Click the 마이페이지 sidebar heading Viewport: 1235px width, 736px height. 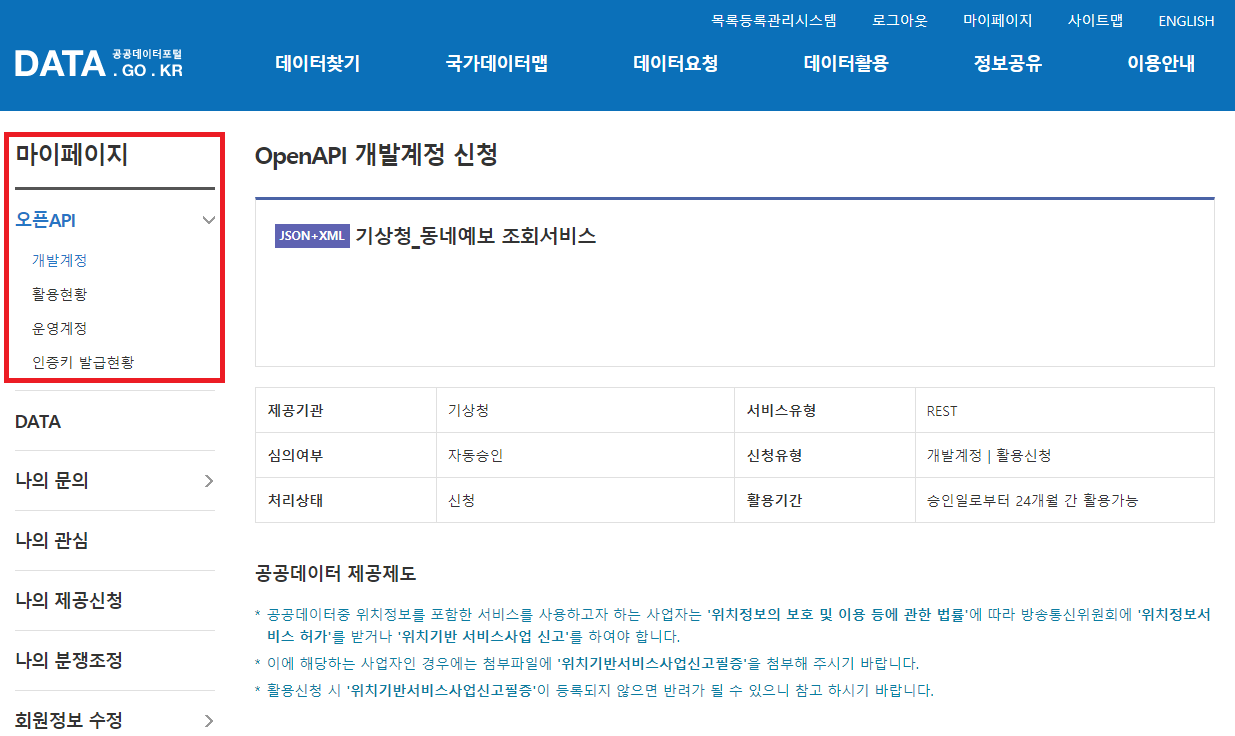(x=72, y=155)
